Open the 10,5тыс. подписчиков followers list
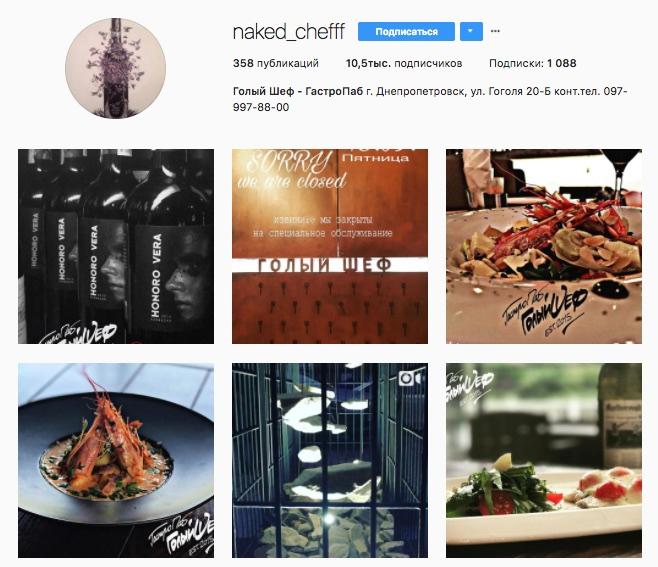658x567 pixels. pos(404,63)
